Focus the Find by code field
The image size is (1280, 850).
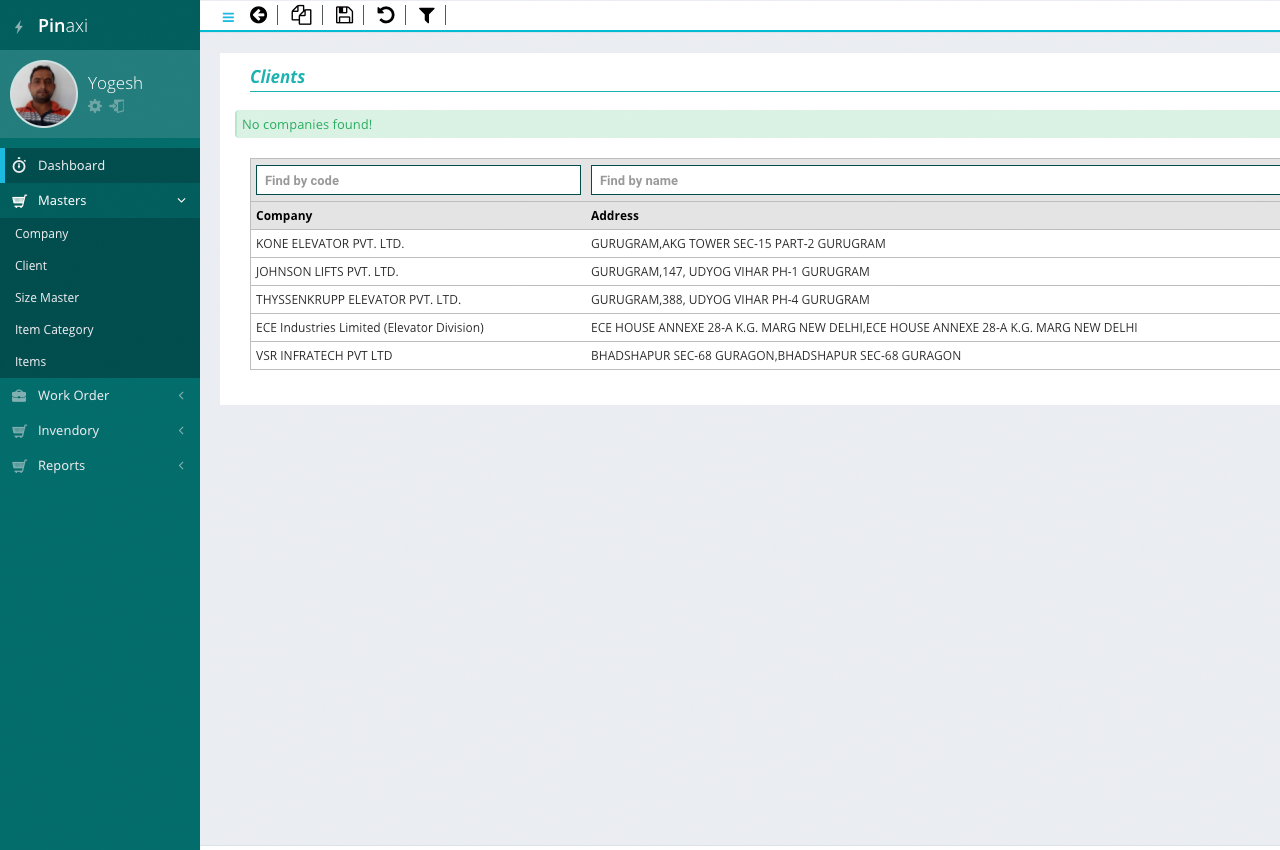click(418, 180)
